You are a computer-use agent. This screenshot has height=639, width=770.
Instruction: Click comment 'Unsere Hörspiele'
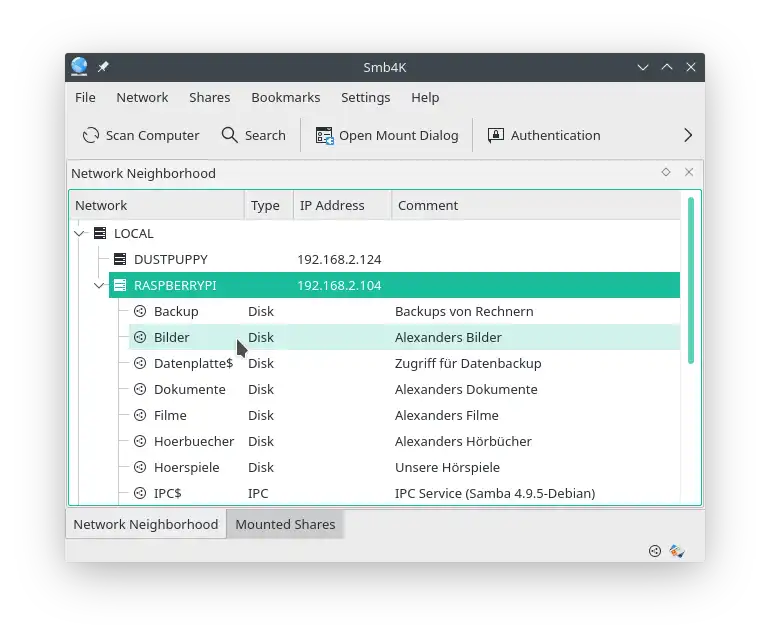click(x=447, y=468)
